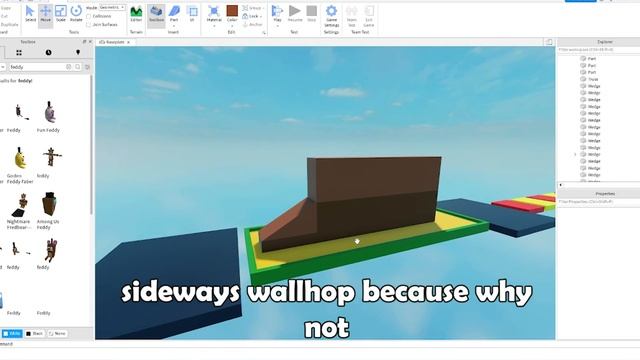Open the Mode Geometric dropdown
This screenshot has width=640, height=360.
(112, 8)
